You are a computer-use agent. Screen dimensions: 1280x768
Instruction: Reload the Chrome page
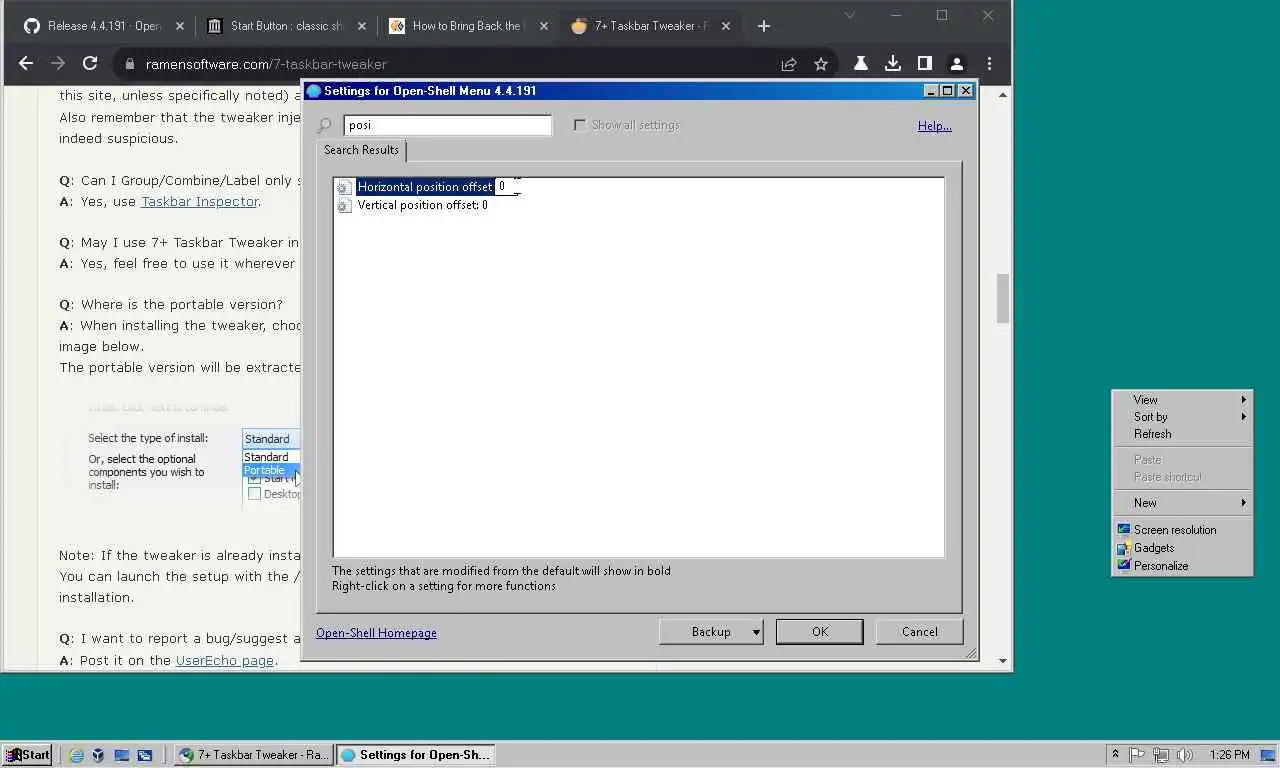pyautogui.click(x=90, y=63)
